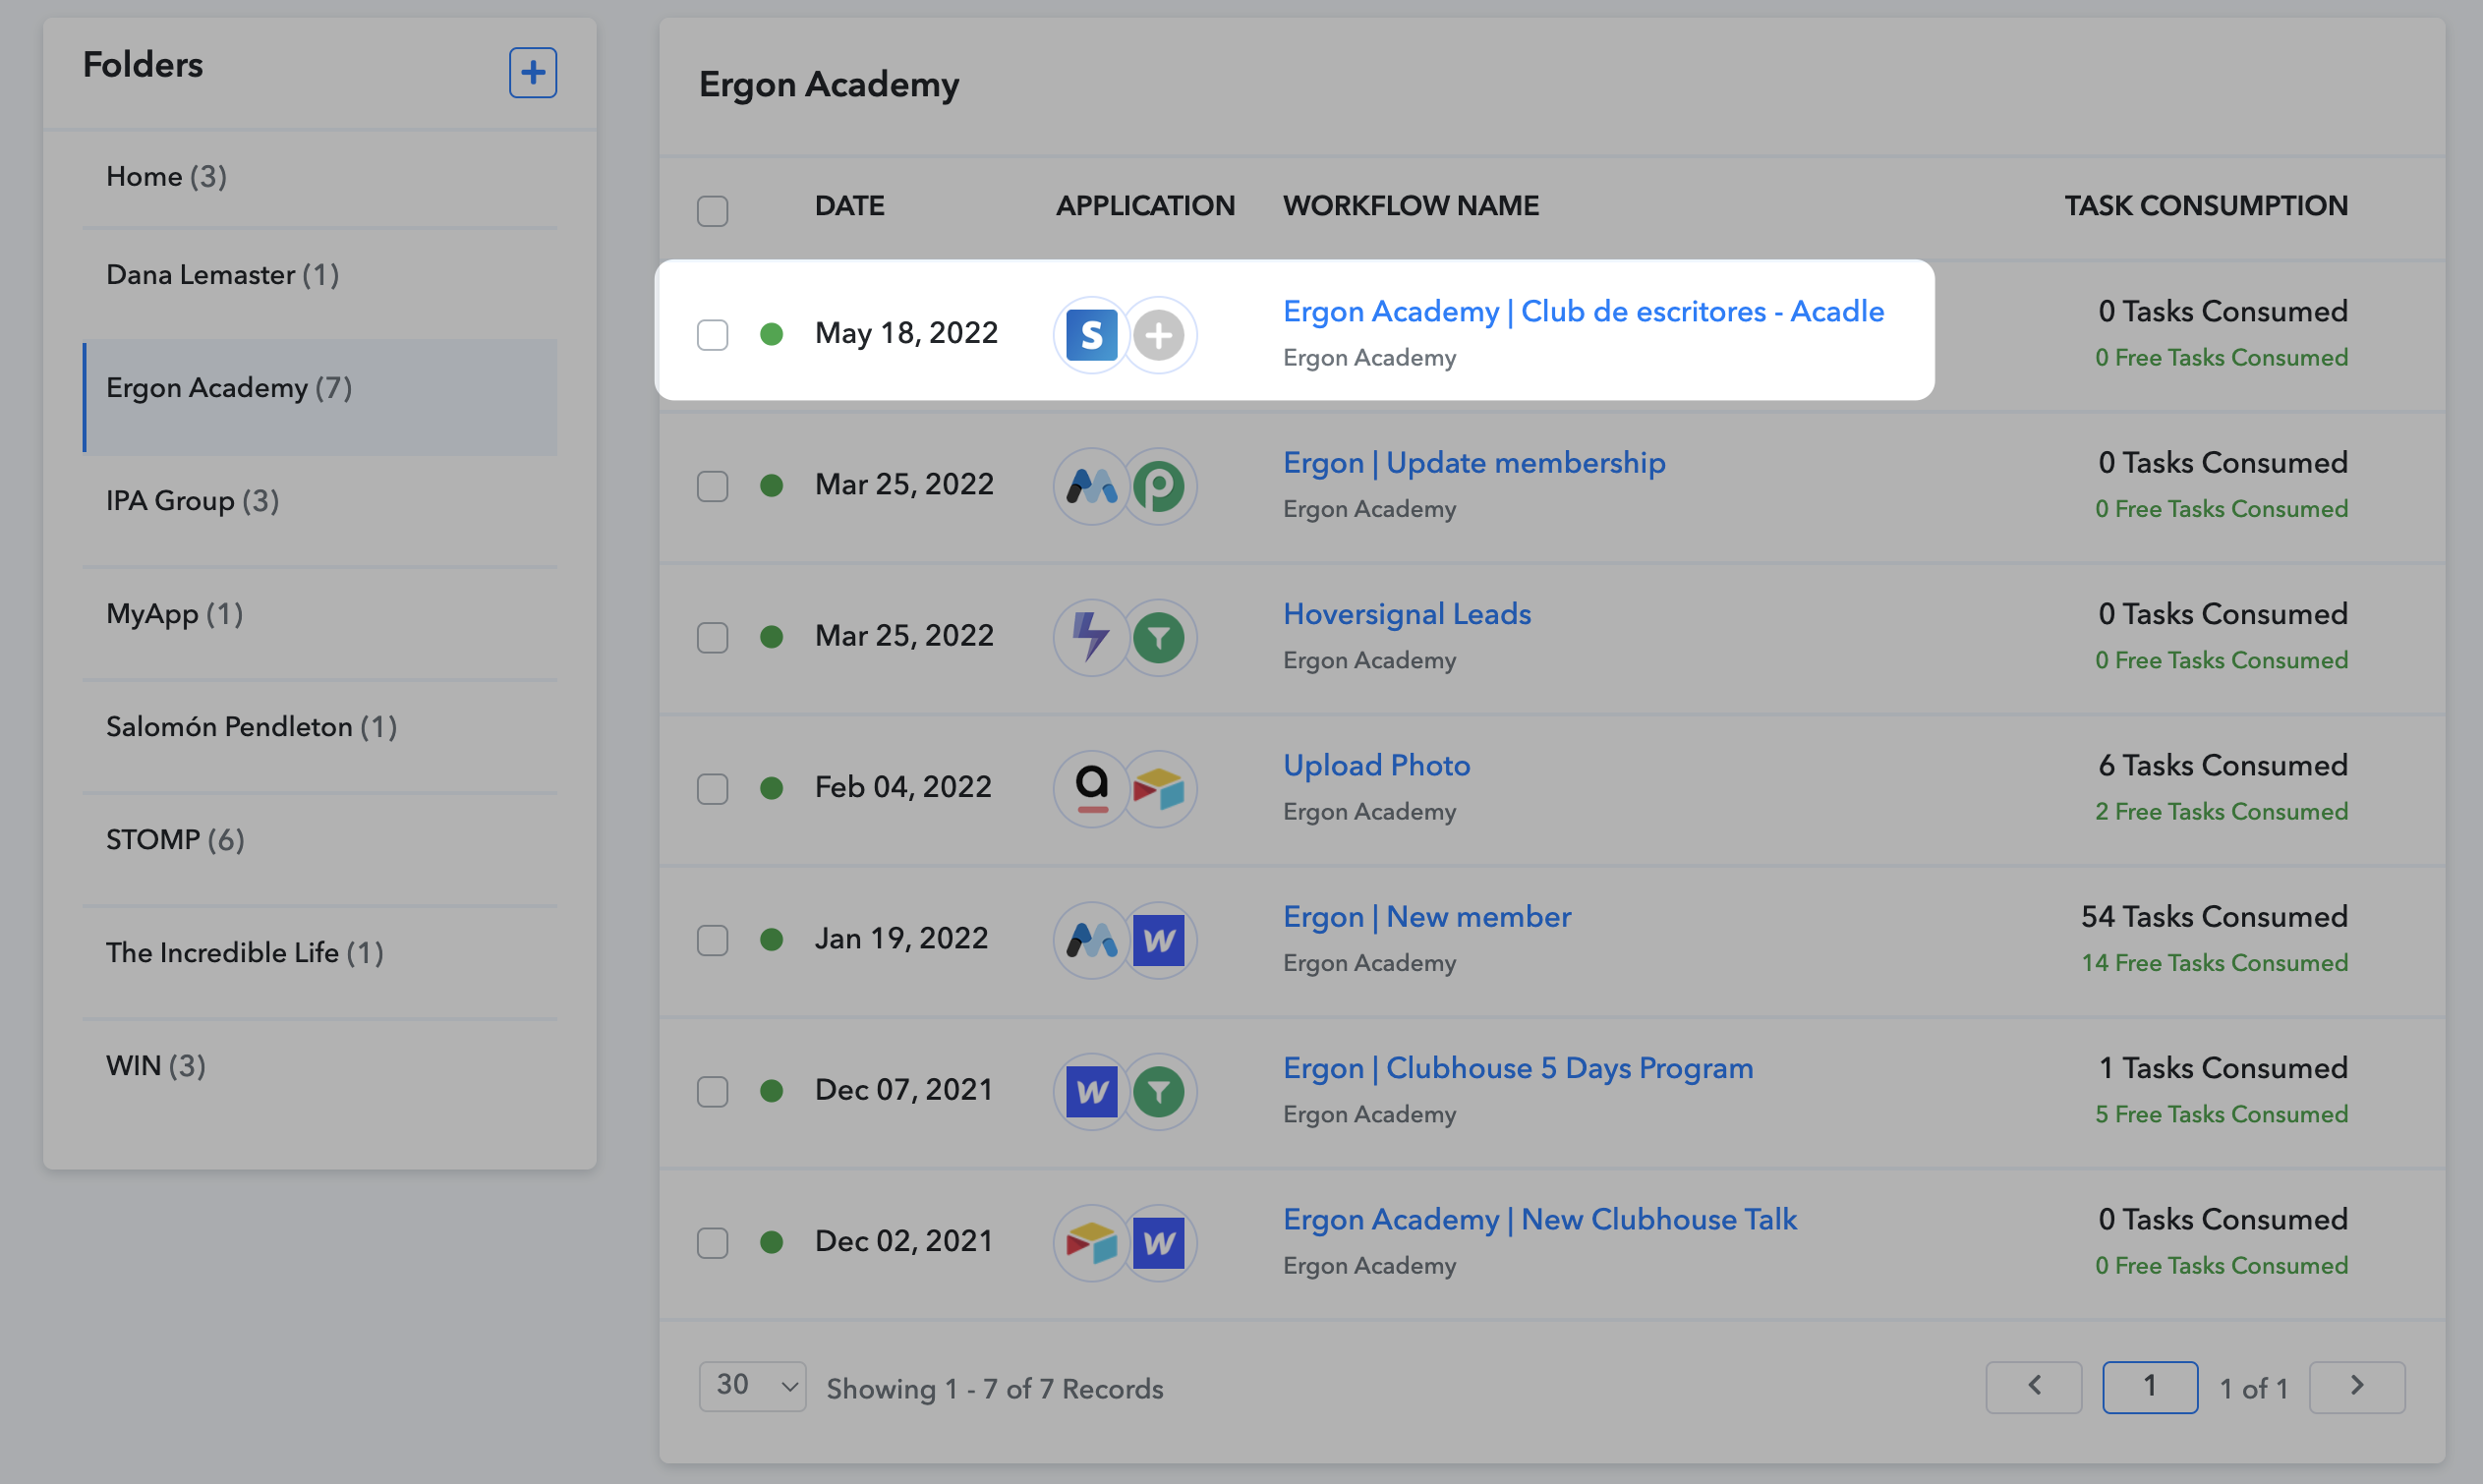The image size is (2483, 1484).
Task: Add a new folder with plus icon
Action: 533,73
